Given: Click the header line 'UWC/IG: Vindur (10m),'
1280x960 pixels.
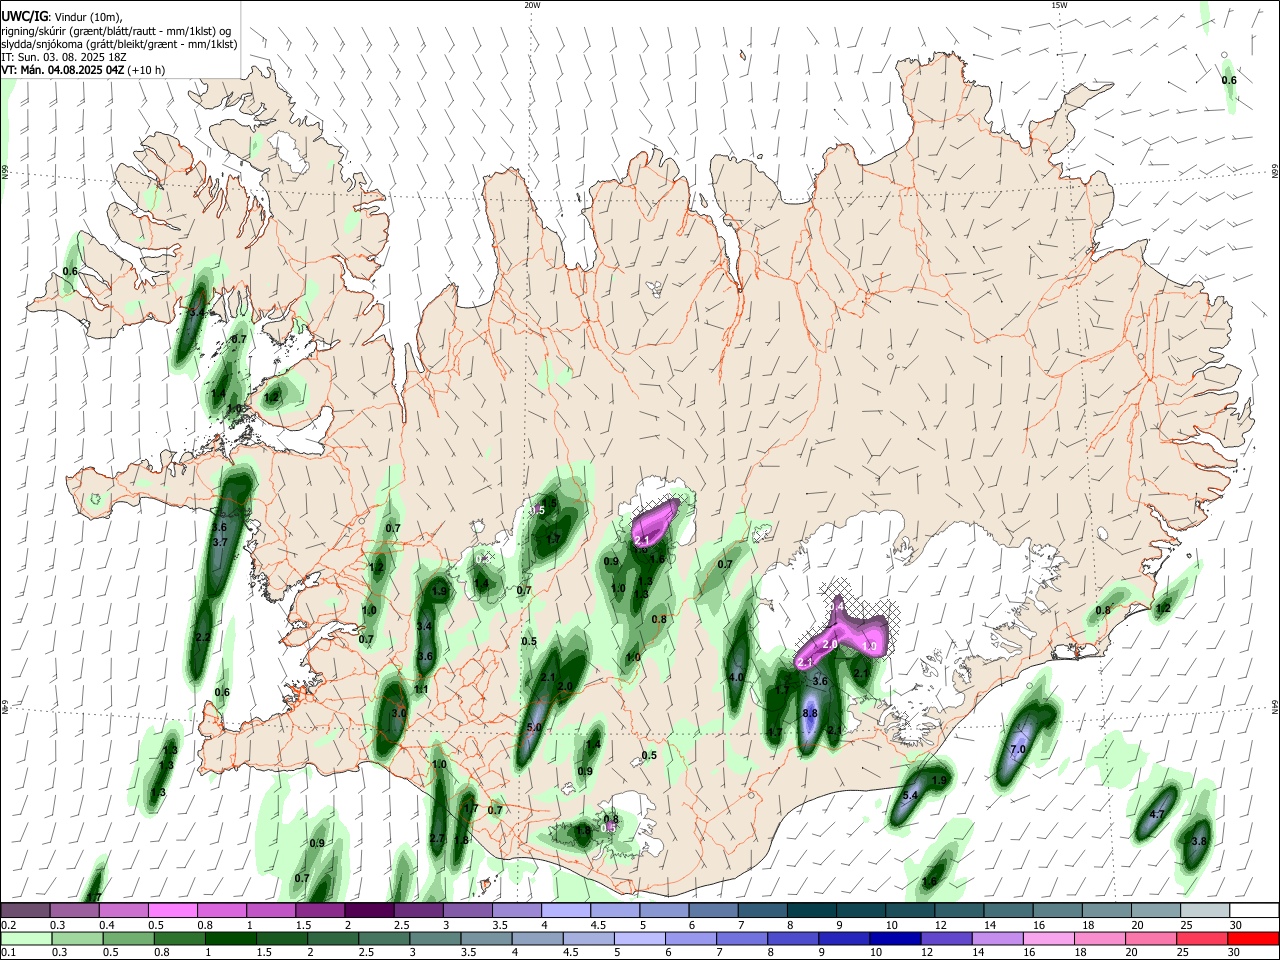Looking at the screenshot, I should pos(60,16).
